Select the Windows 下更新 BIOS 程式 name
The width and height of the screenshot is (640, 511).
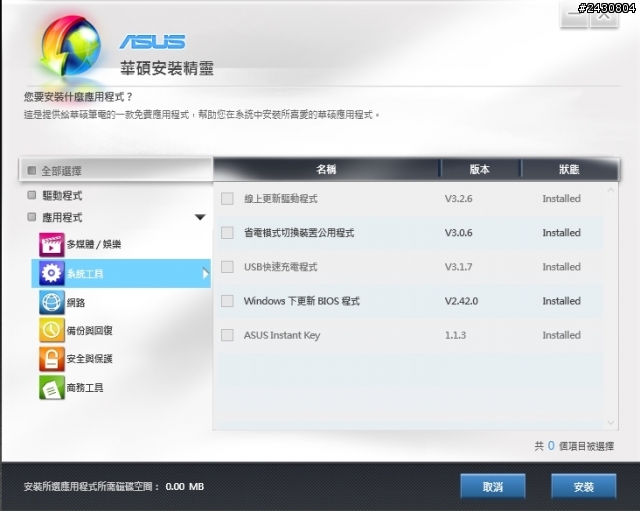tap(302, 301)
